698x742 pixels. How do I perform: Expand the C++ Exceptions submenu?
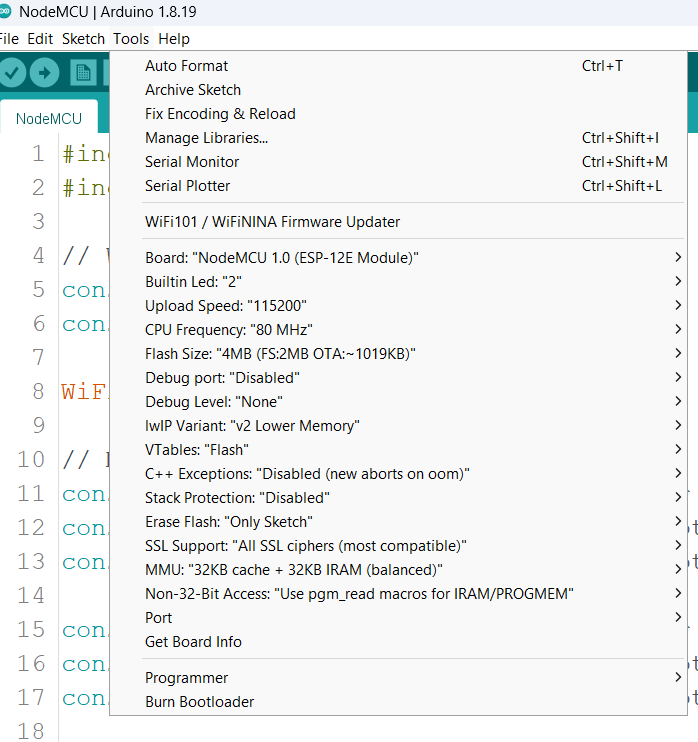(x=398, y=474)
